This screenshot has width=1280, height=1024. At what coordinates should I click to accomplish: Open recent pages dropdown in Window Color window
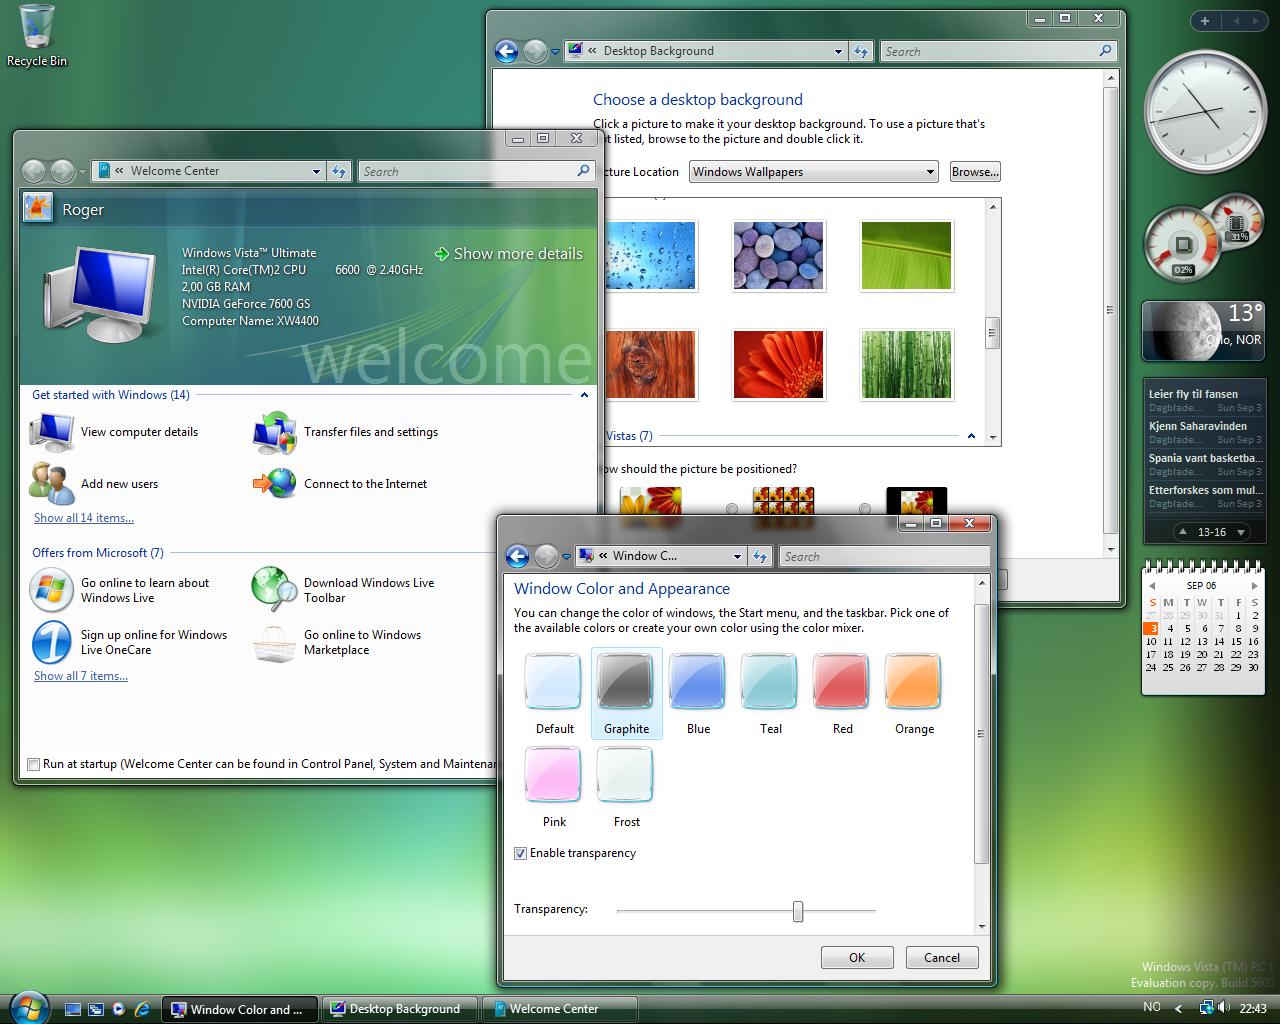567,557
